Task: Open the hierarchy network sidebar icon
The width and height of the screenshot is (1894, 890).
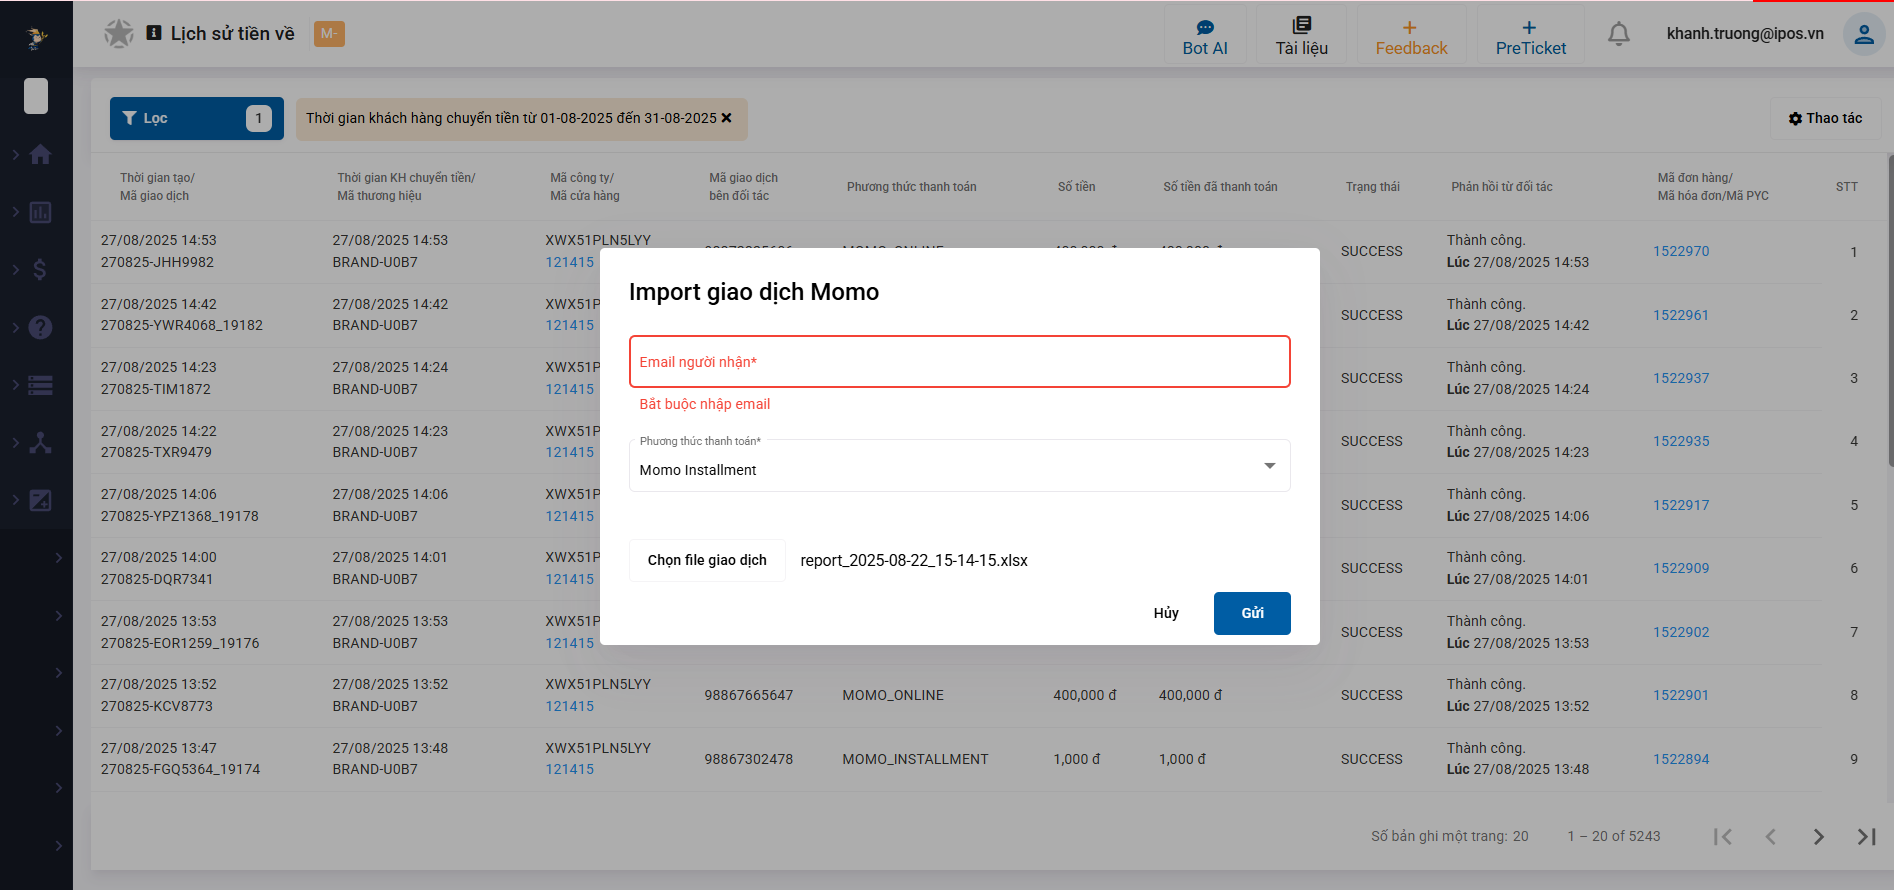Action: (40, 442)
